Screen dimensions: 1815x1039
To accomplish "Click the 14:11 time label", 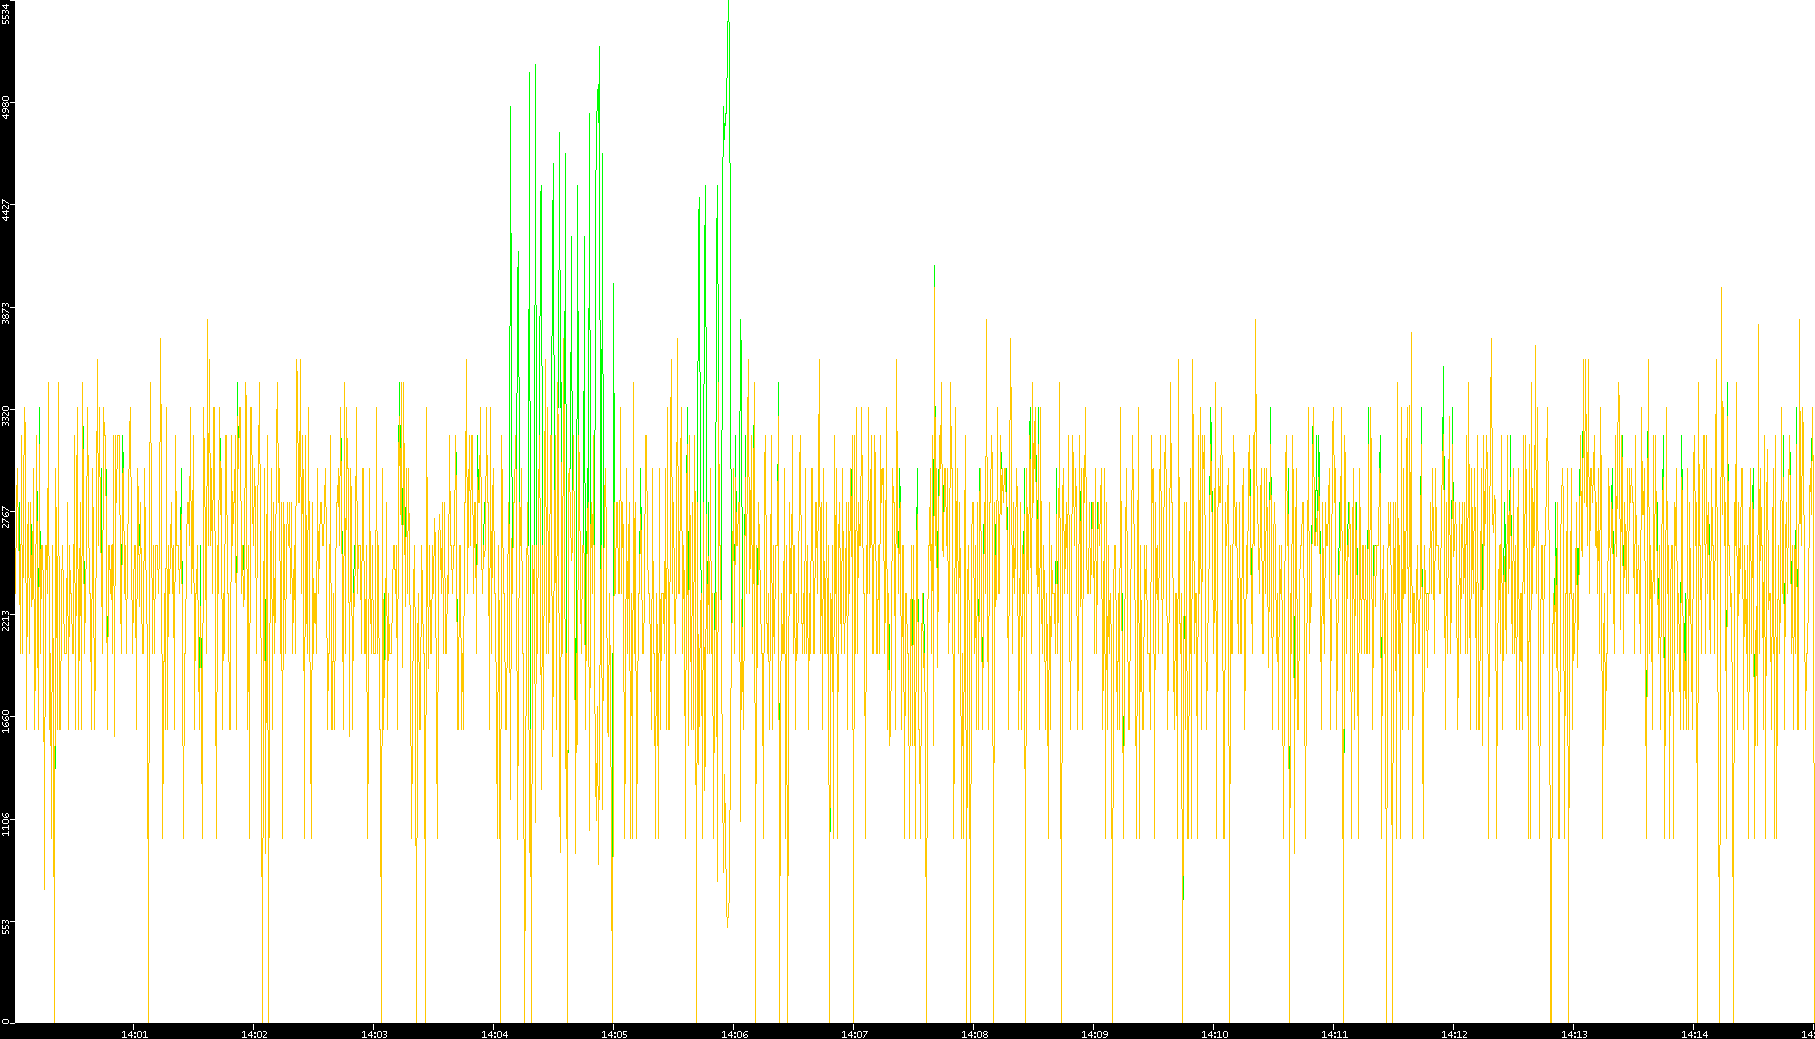I will pyautogui.click(x=1334, y=1034).
